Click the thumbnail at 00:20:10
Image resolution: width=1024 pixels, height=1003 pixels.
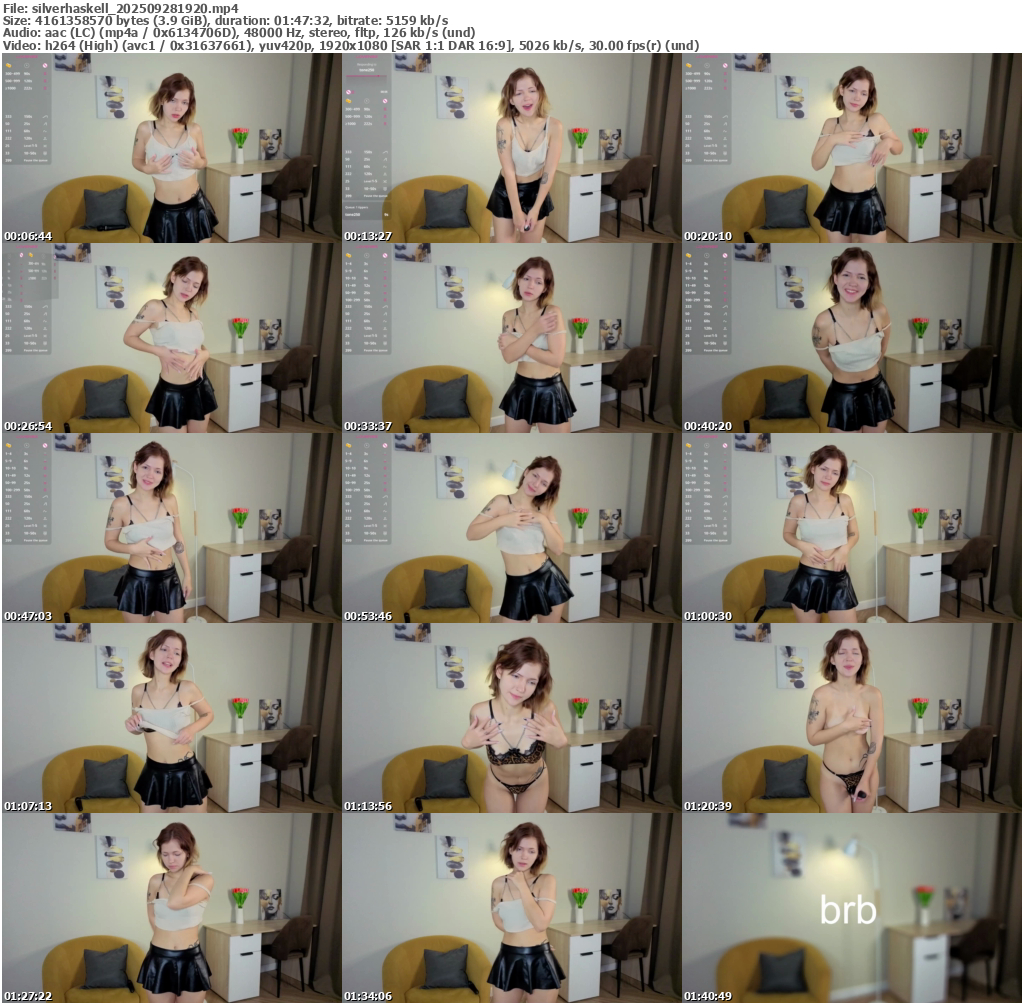851,148
